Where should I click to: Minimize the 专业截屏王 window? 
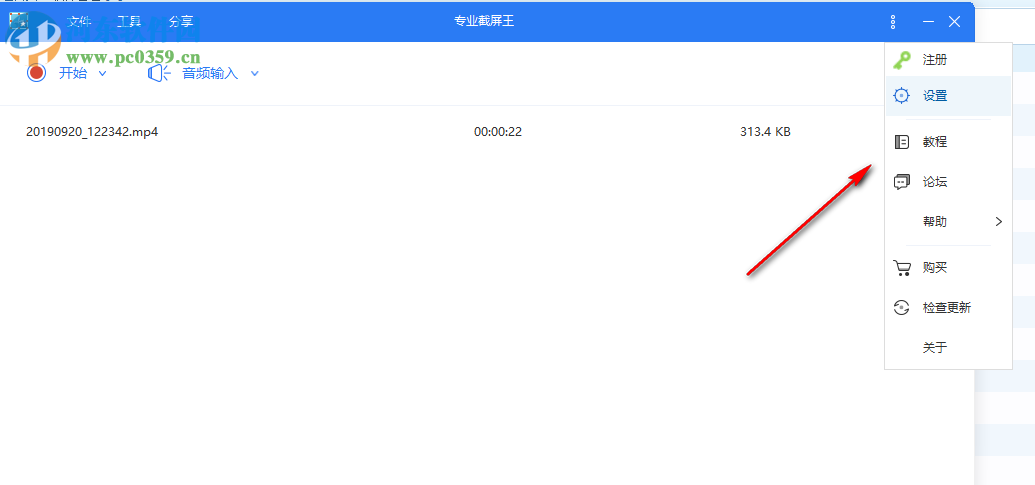point(928,22)
